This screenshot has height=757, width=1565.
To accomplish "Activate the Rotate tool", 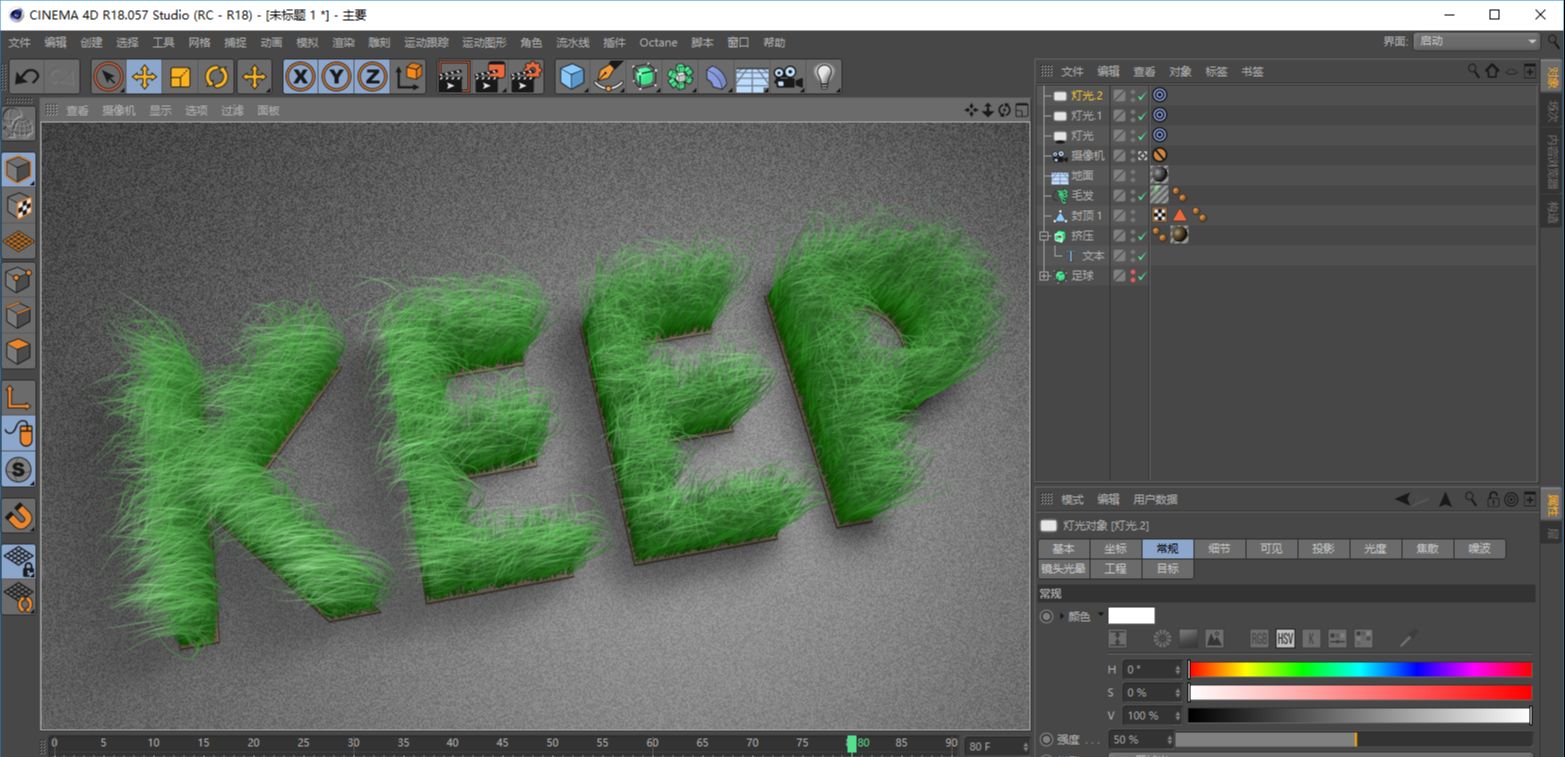I will (x=217, y=77).
